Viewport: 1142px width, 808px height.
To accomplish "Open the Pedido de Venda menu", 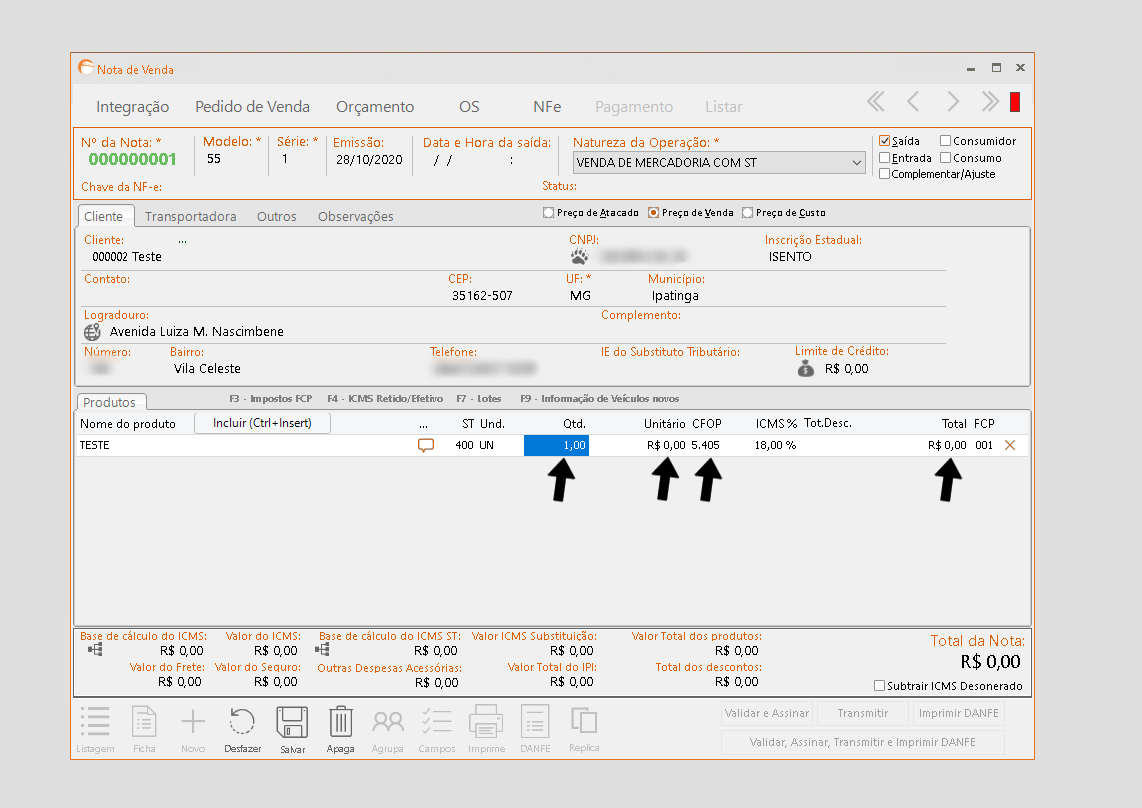I will pos(252,106).
